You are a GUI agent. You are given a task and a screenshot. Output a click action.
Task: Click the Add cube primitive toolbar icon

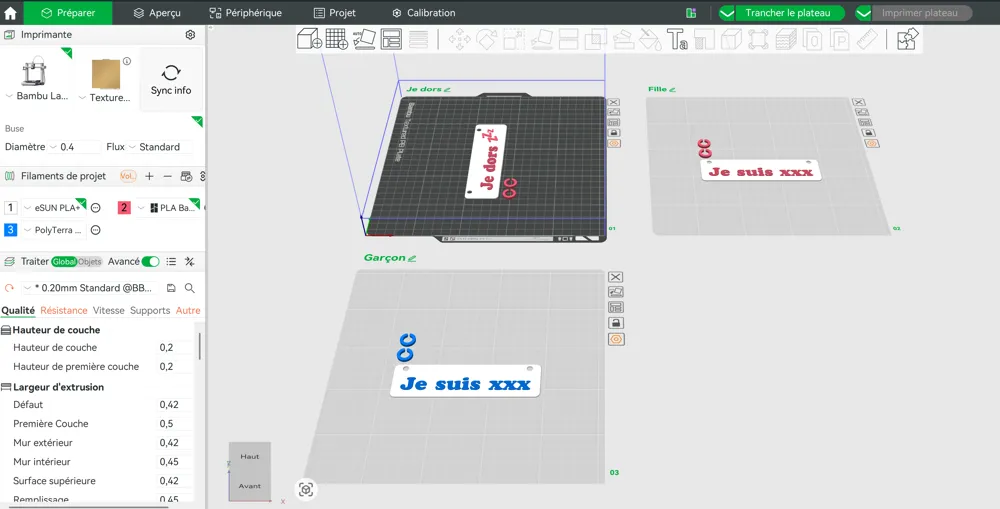309,39
